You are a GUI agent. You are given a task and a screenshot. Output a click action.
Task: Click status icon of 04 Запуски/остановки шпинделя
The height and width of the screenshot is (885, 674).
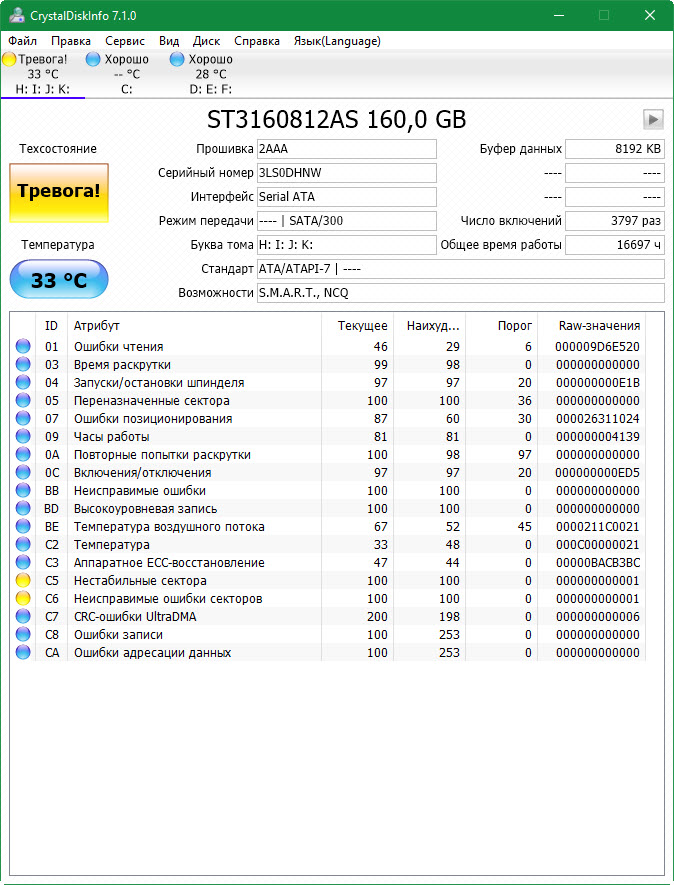point(23,383)
